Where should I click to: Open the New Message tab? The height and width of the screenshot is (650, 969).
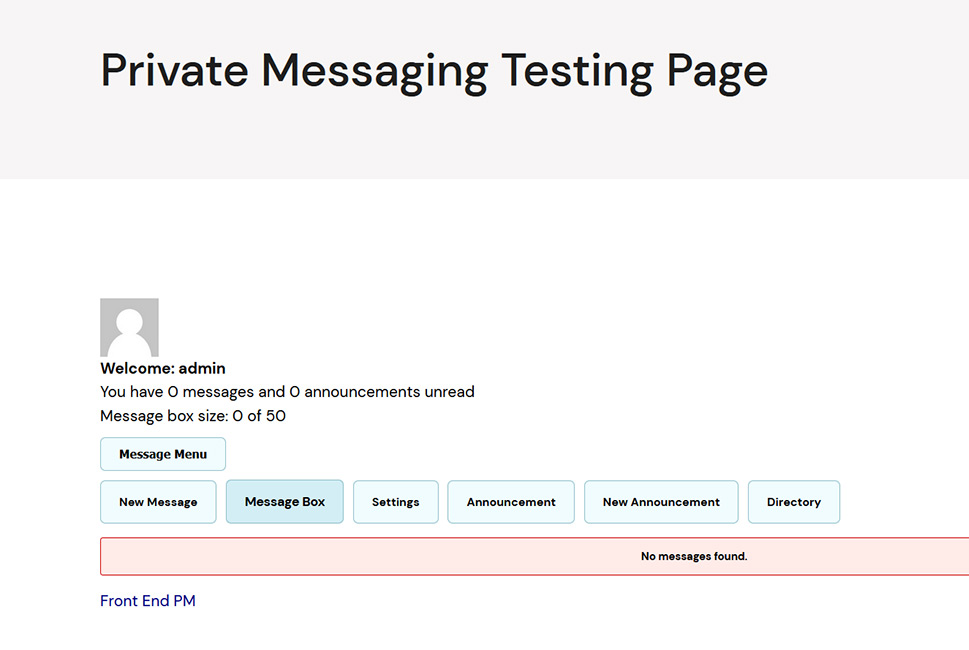[x=158, y=502]
